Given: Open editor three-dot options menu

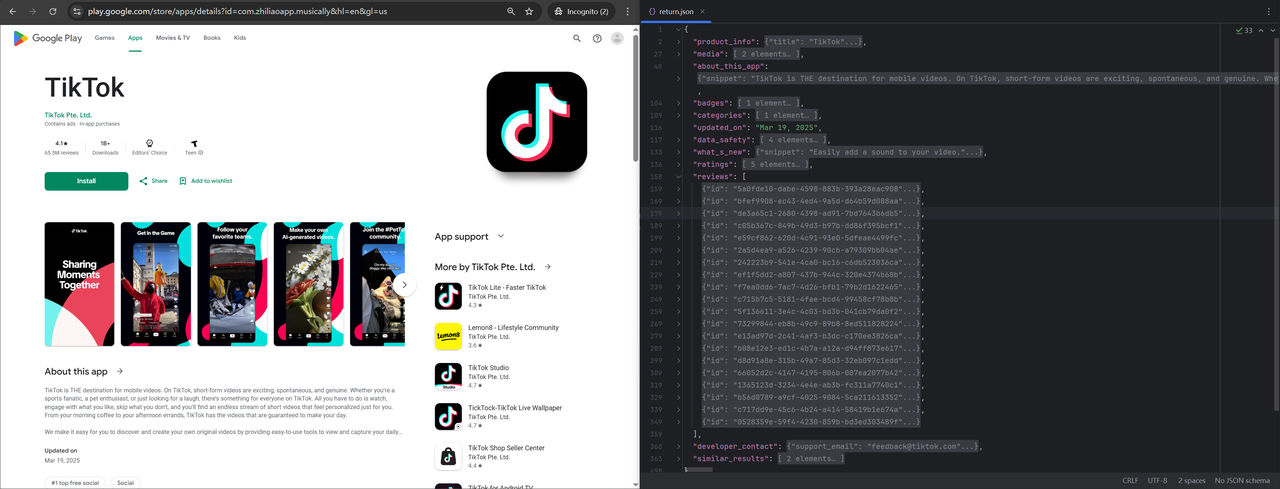Looking at the screenshot, I should coord(1267,11).
